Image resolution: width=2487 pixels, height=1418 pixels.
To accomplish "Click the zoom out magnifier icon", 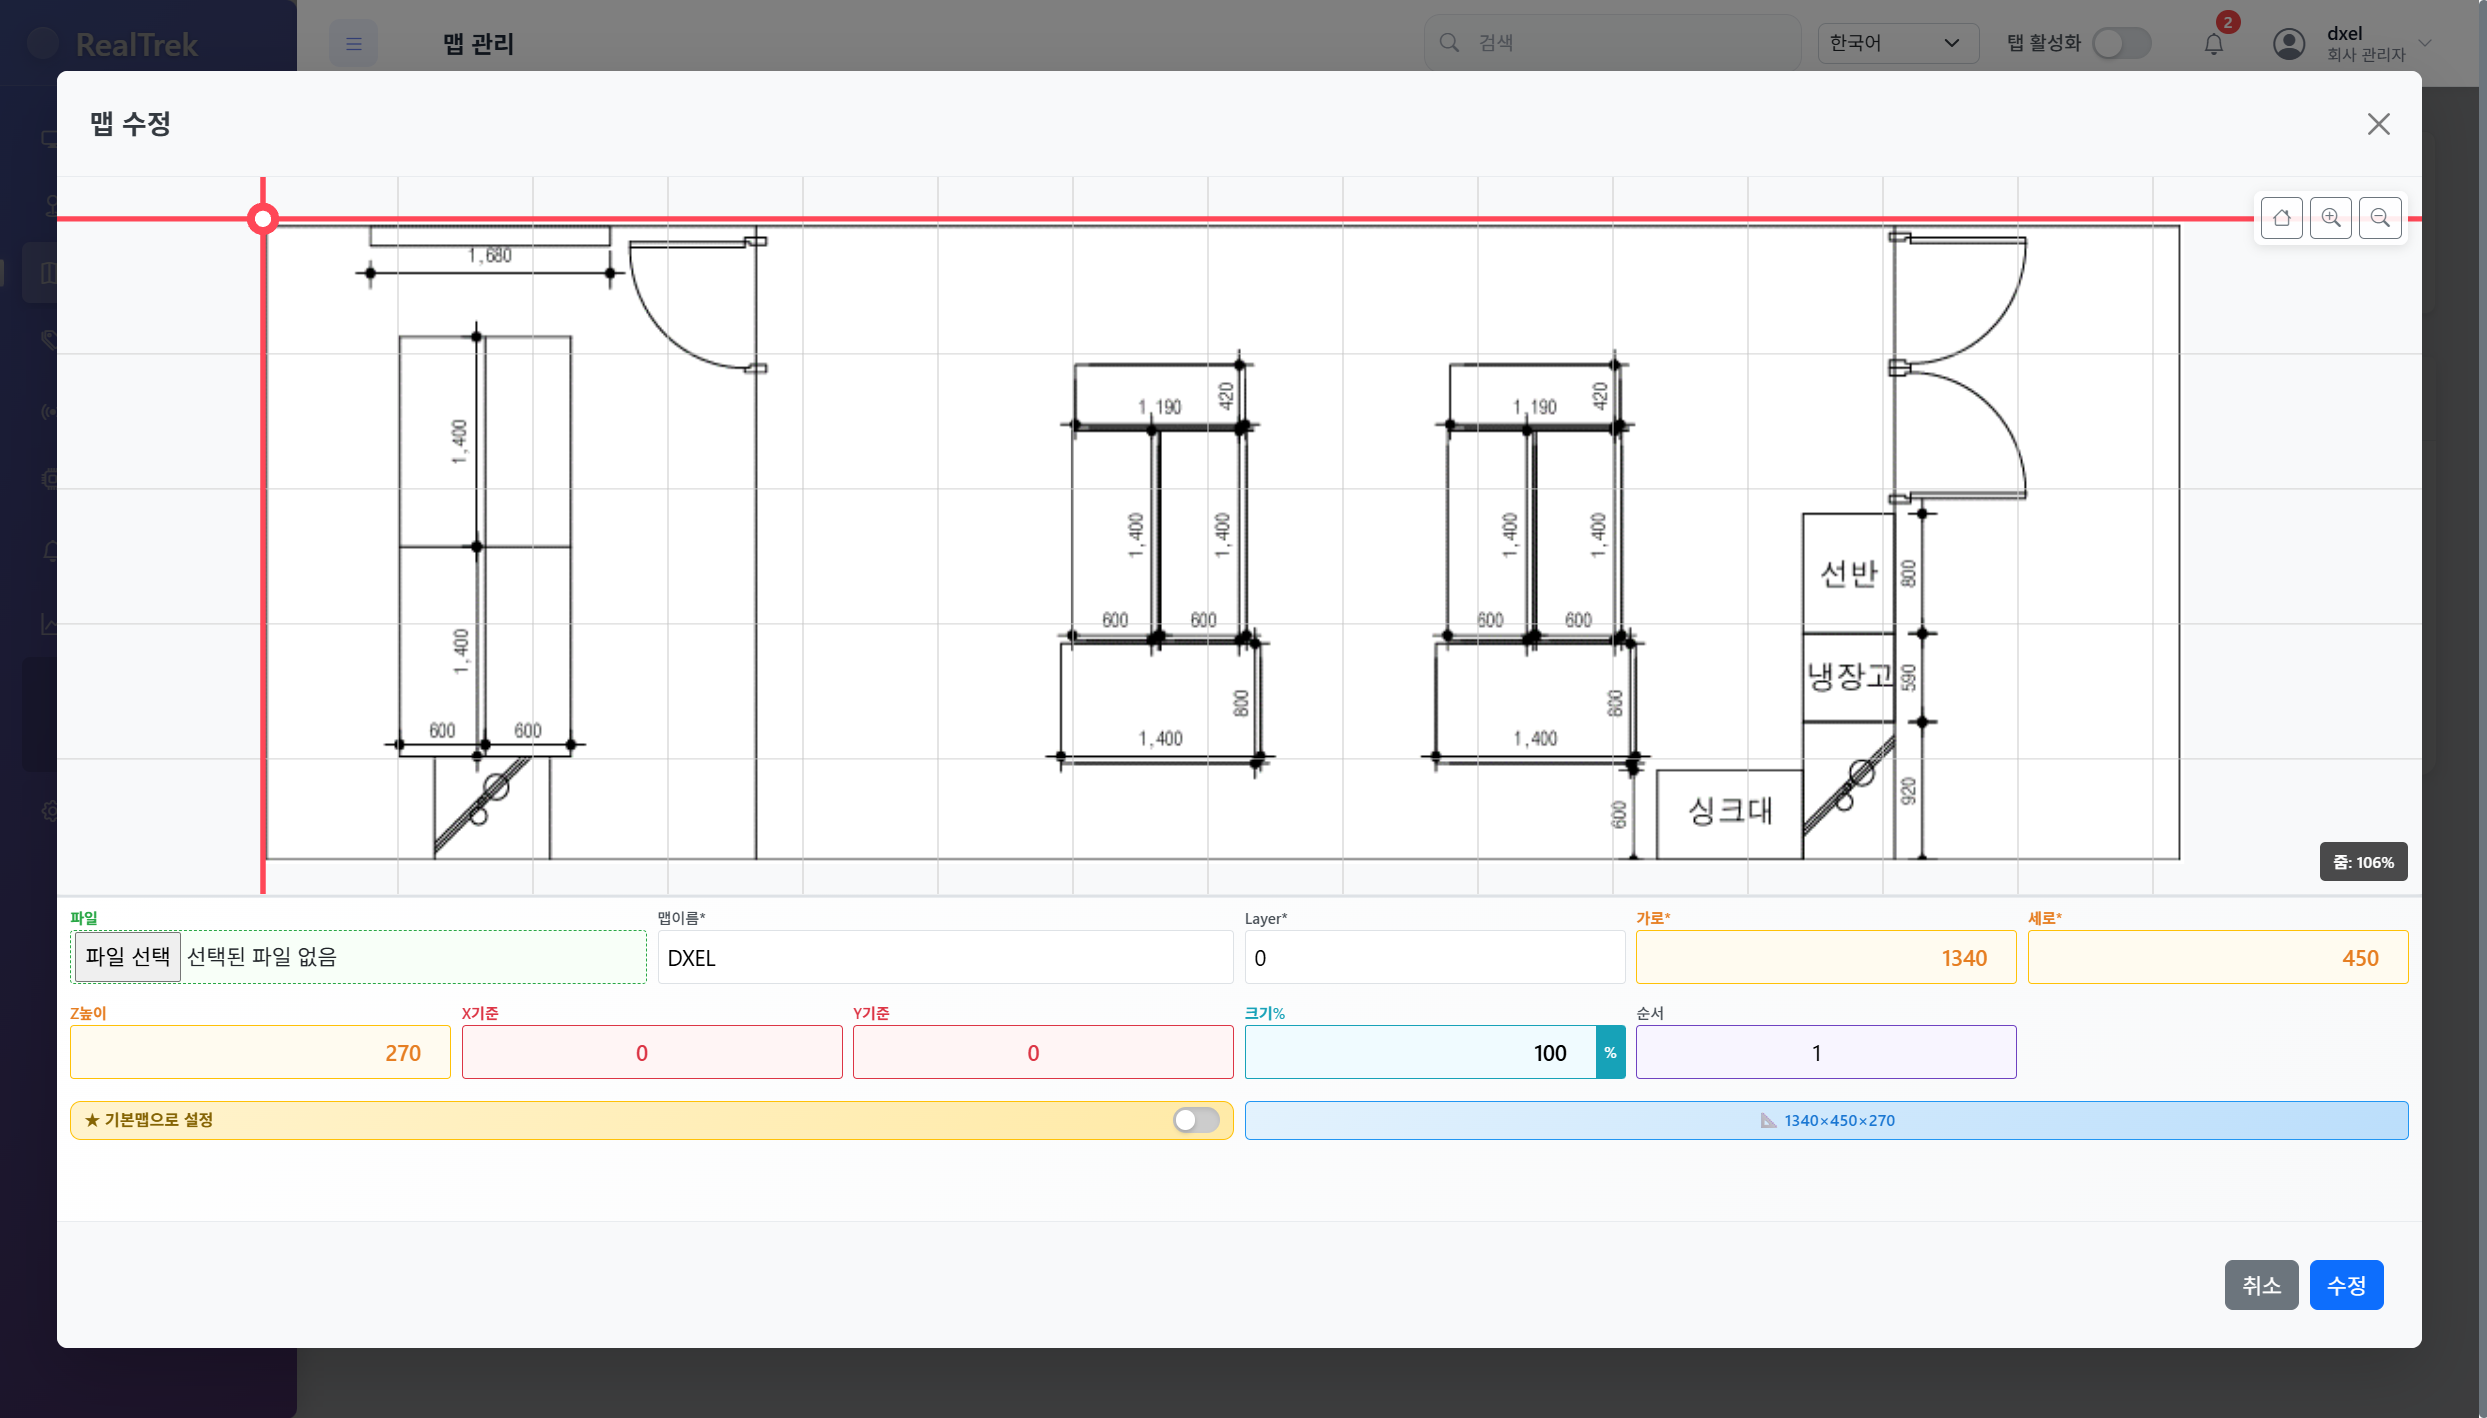I will [2380, 218].
